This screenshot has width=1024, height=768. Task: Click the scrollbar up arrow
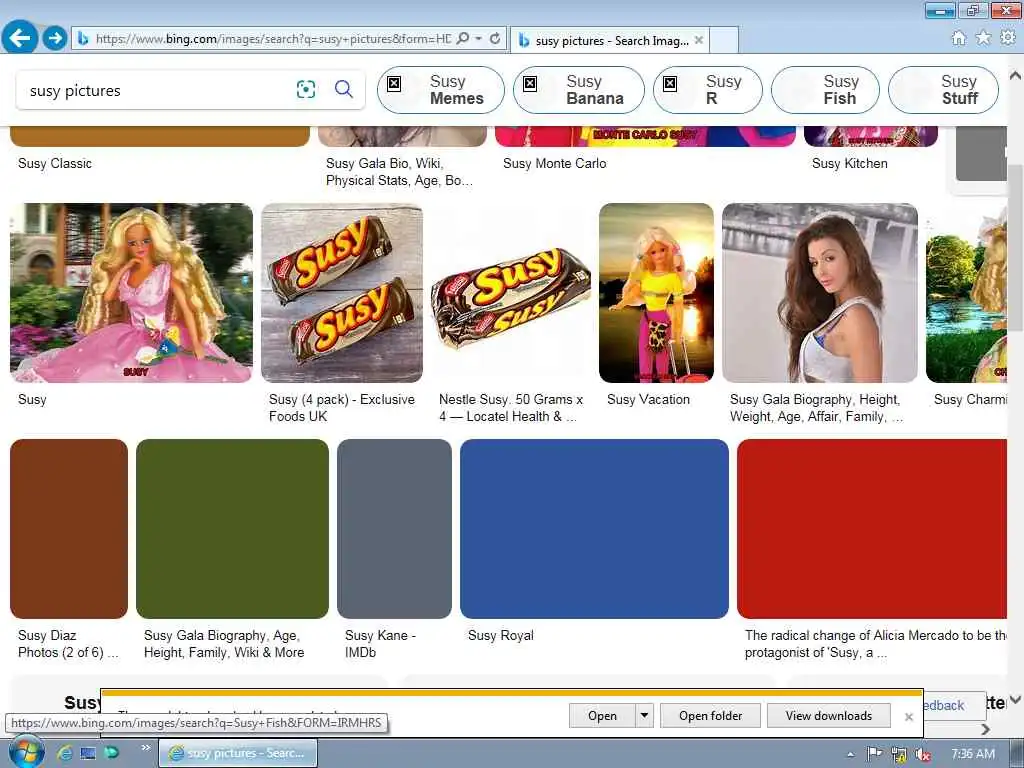coord(1015,75)
